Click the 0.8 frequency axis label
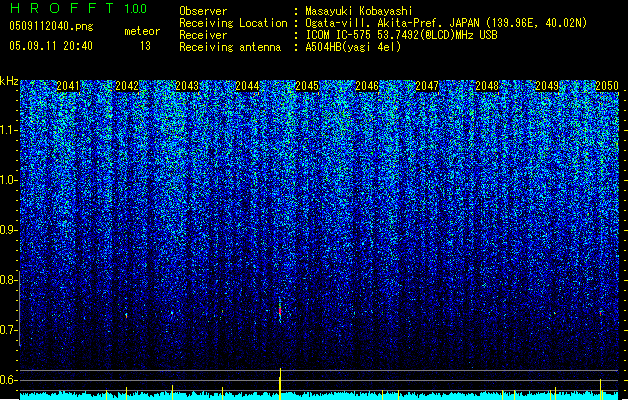 click(x=8, y=280)
